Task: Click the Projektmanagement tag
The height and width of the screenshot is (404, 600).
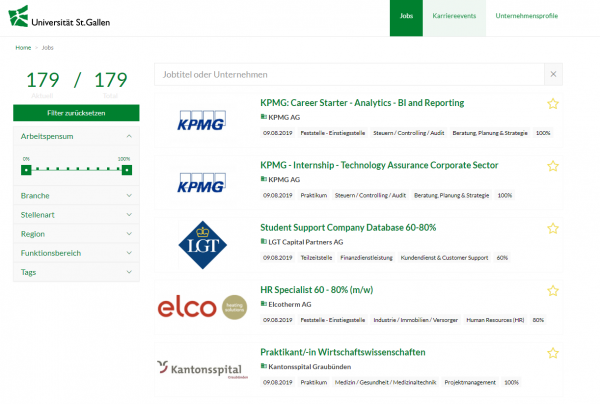Action: pos(470,383)
